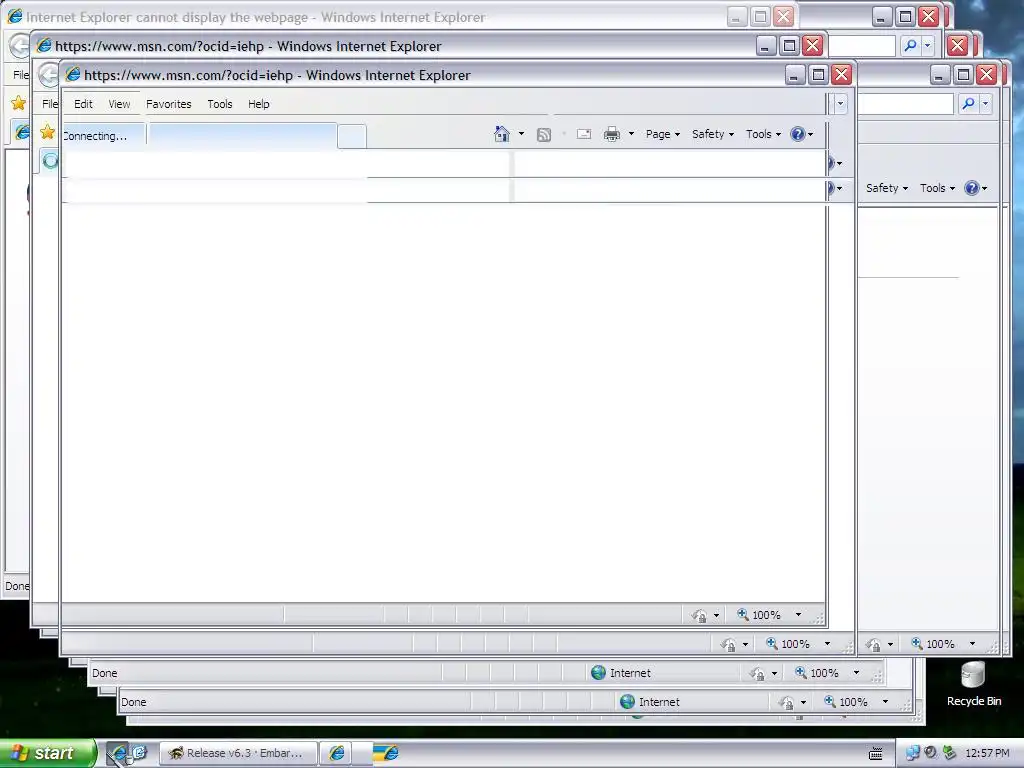Click the empty New Tab button
The image size is (1024, 768).
point(352,136)
